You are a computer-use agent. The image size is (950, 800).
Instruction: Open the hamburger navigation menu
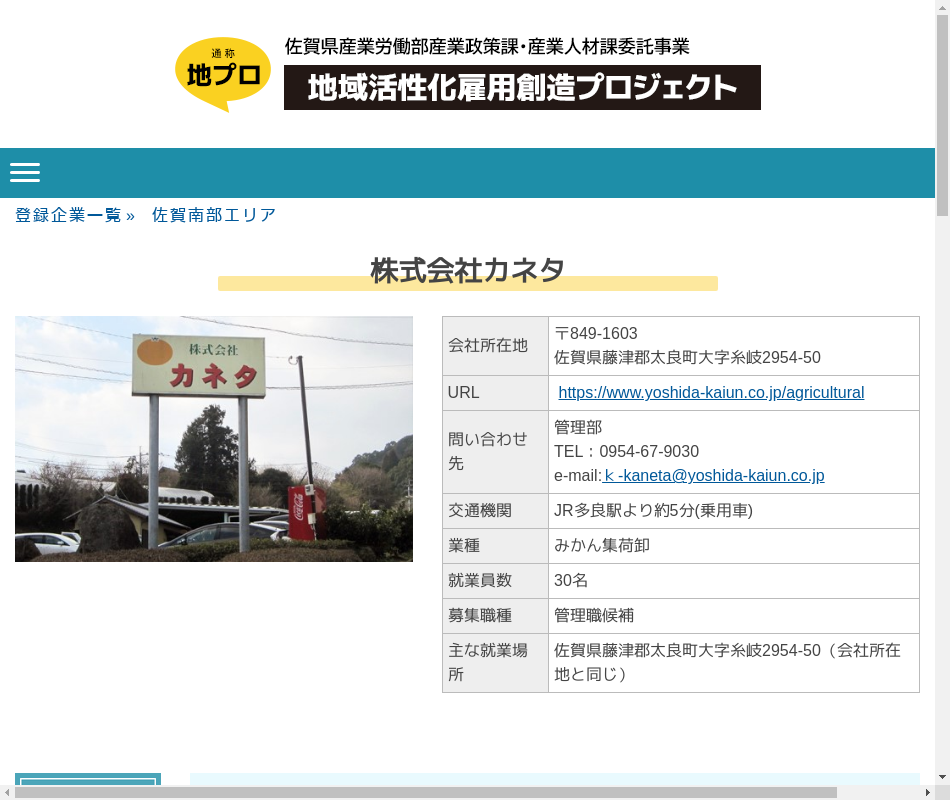pos(25,173)
